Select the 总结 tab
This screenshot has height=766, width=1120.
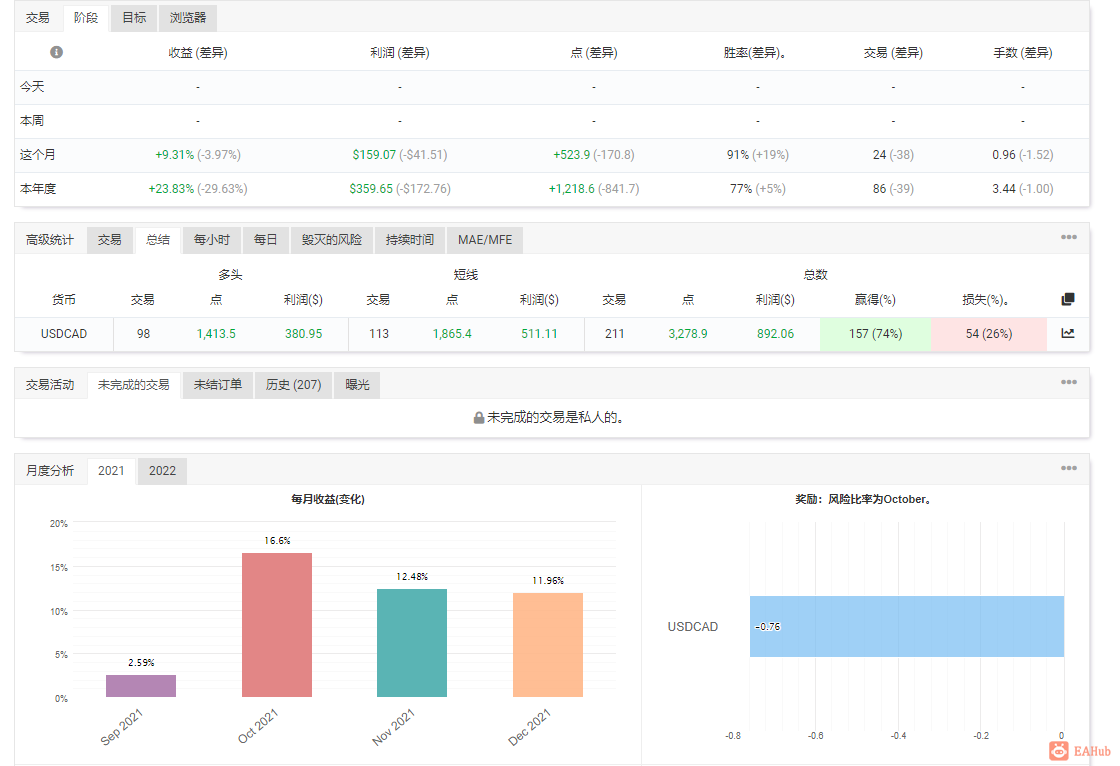coord(158,240)
